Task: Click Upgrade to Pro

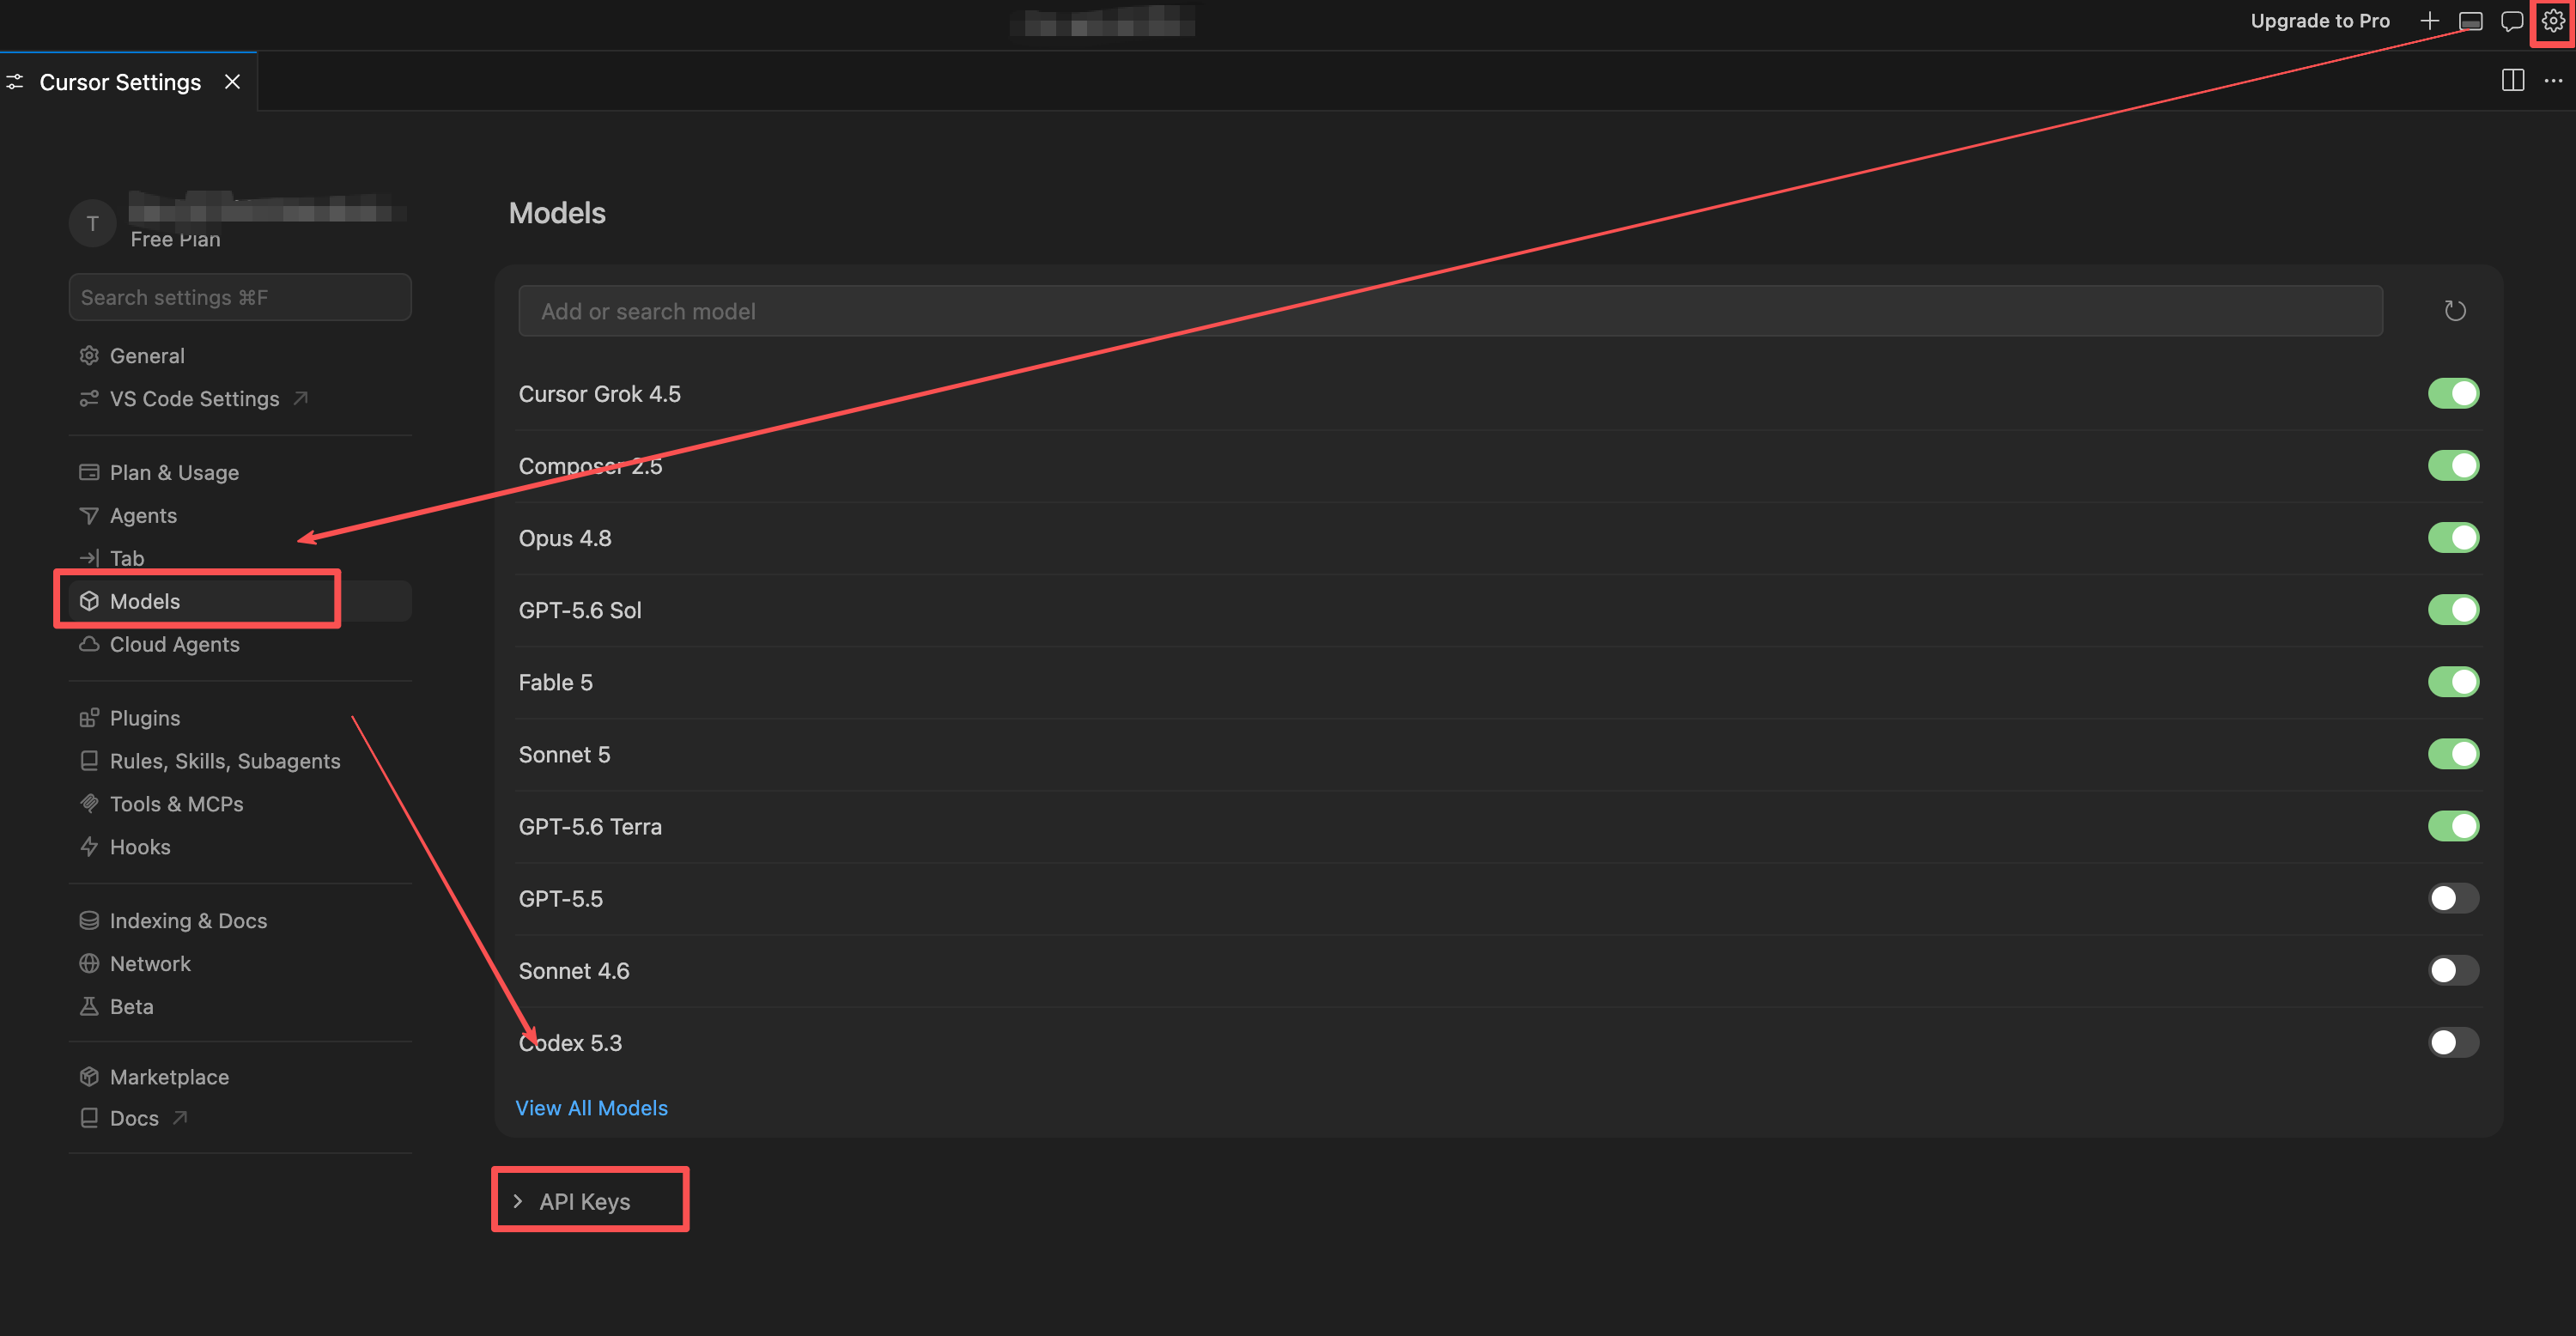Action: [x=2320, y=21]
